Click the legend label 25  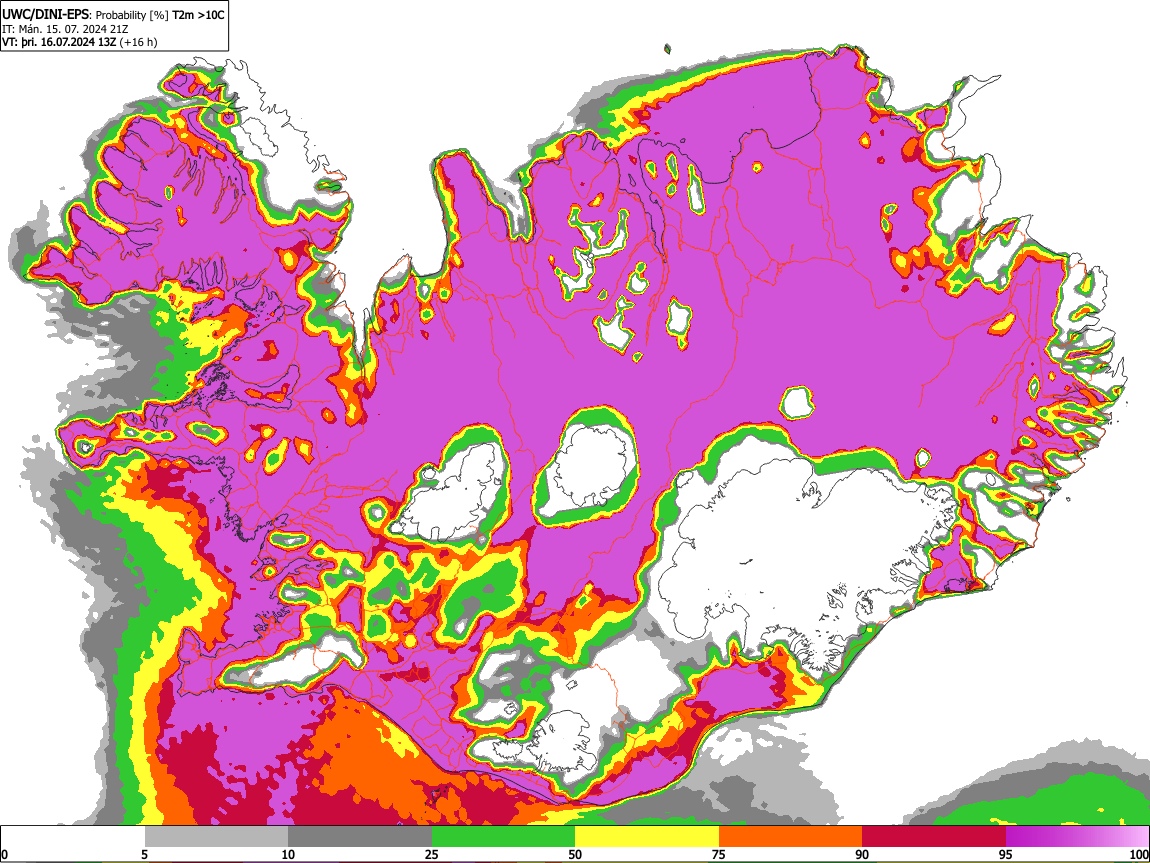pos(431,854)
